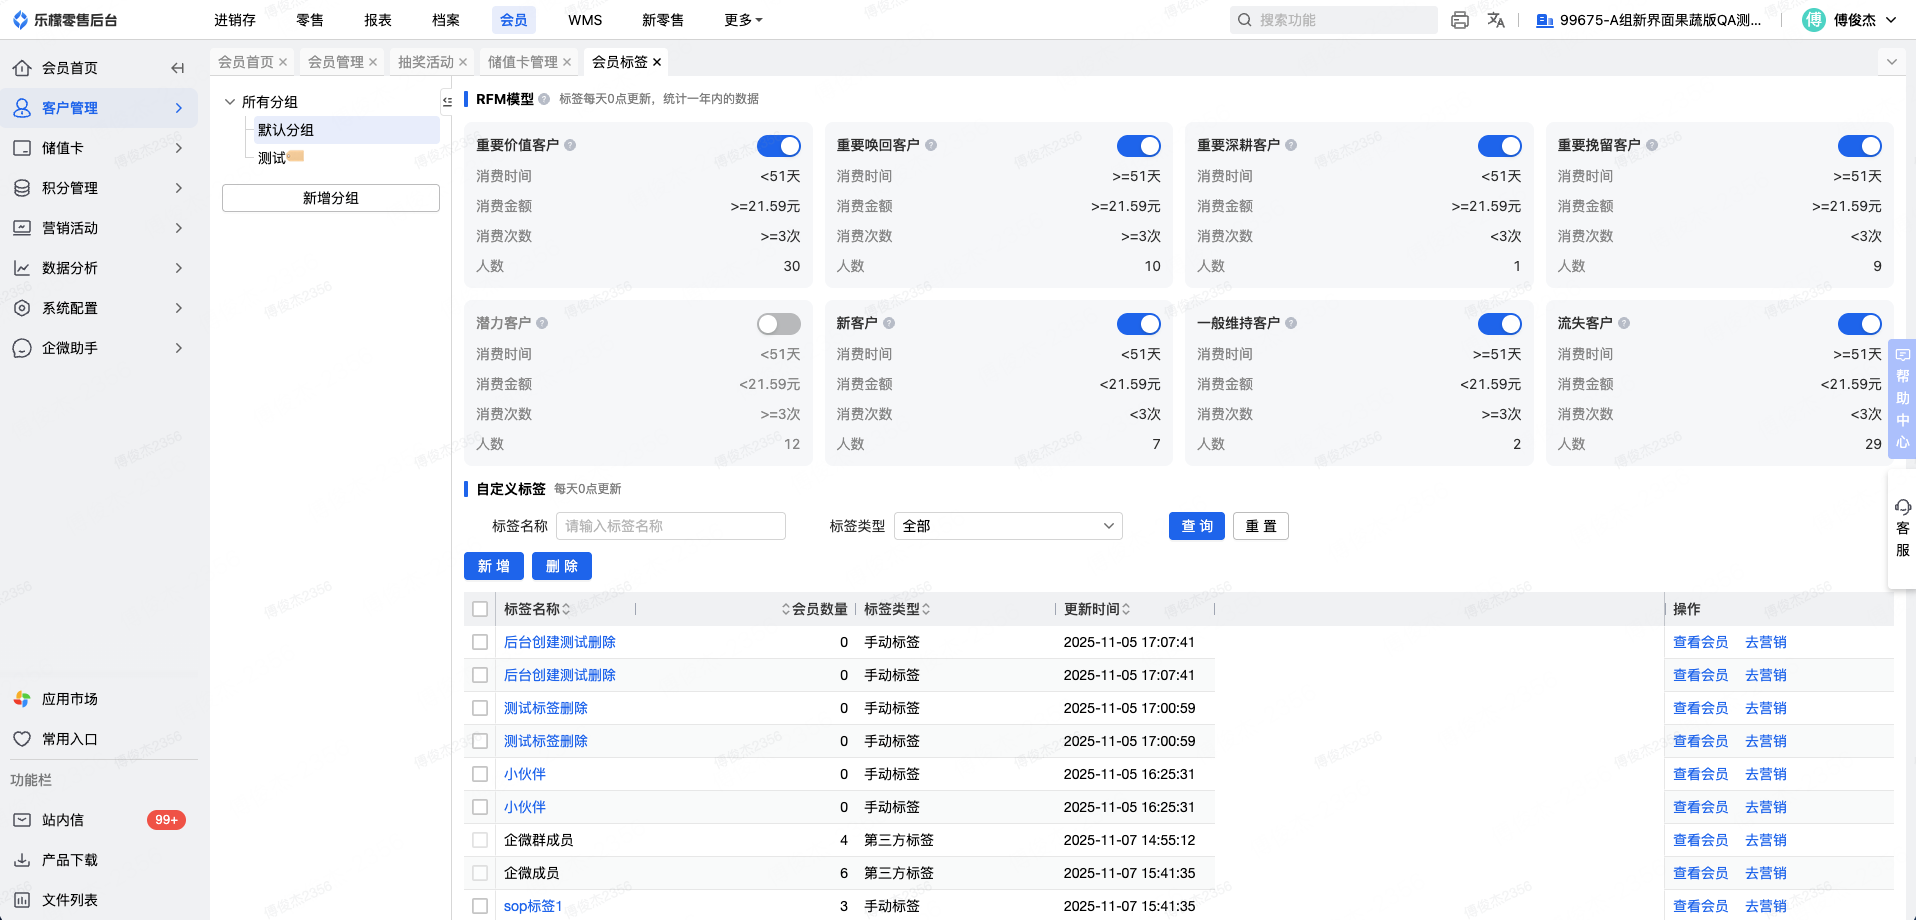The image size is (1916, 920).
Task: Expand the 储值卡 sidebar chevron
Action: click(179, 148)
